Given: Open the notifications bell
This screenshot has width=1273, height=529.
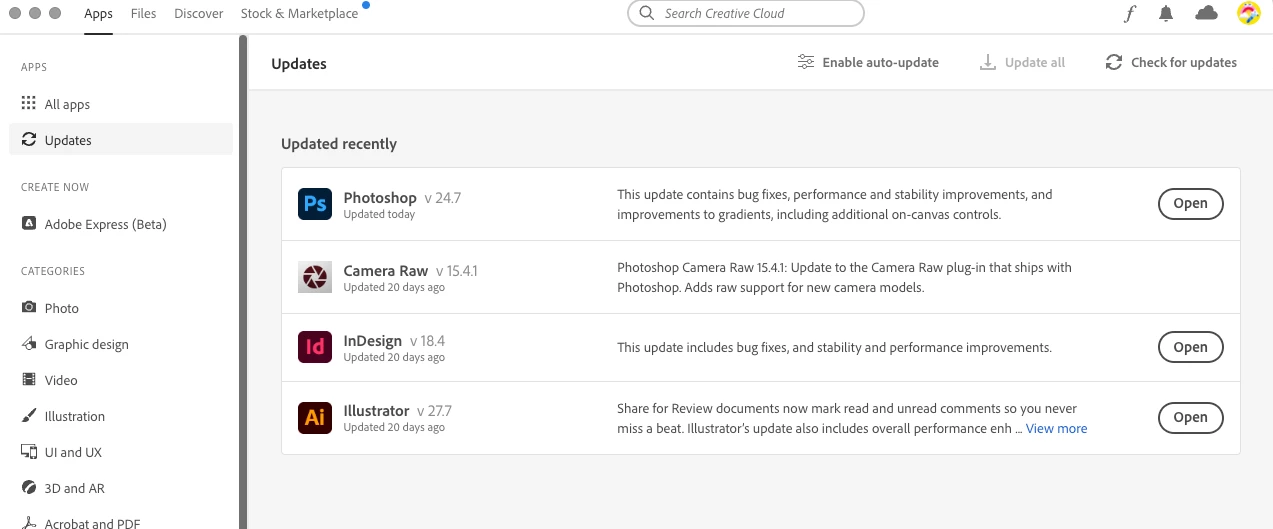Looking at the screenshot, I should (x=1166, y=14).
